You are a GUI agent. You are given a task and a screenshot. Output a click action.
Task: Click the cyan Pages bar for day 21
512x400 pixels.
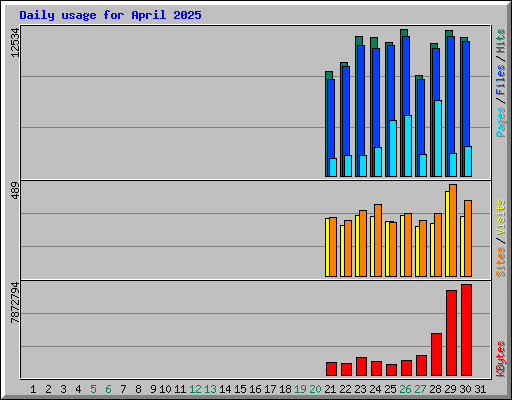333,167
